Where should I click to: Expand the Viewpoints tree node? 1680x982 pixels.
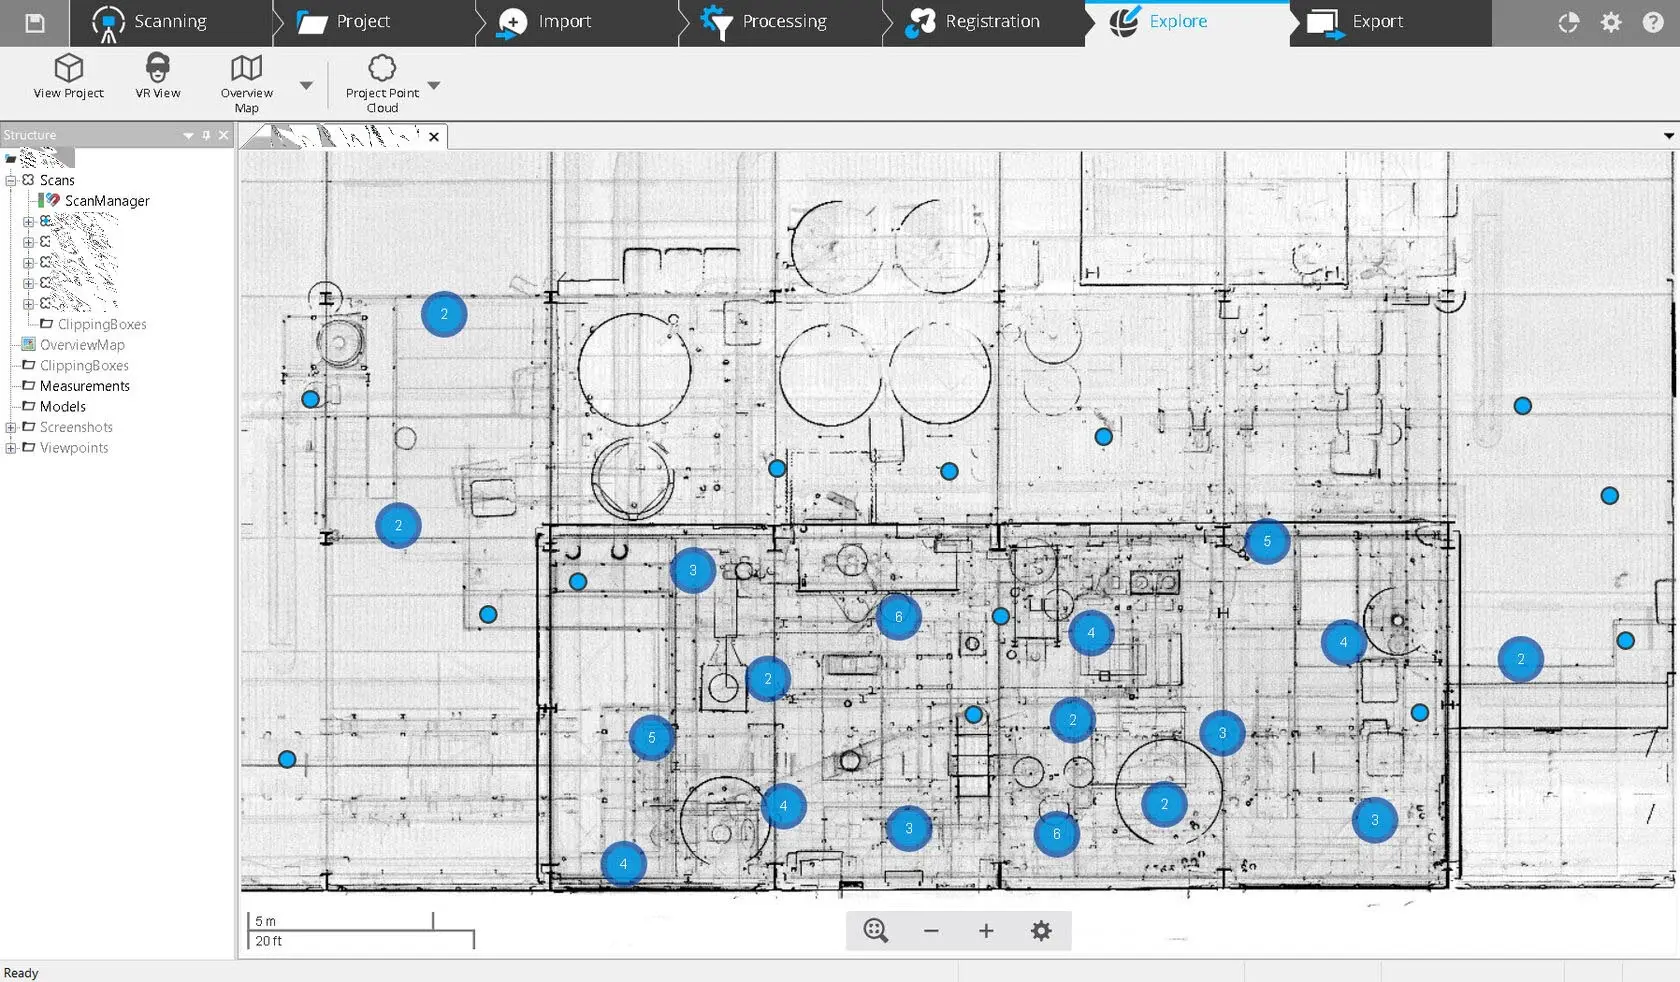pyautogui.click(x=11, y=448)
